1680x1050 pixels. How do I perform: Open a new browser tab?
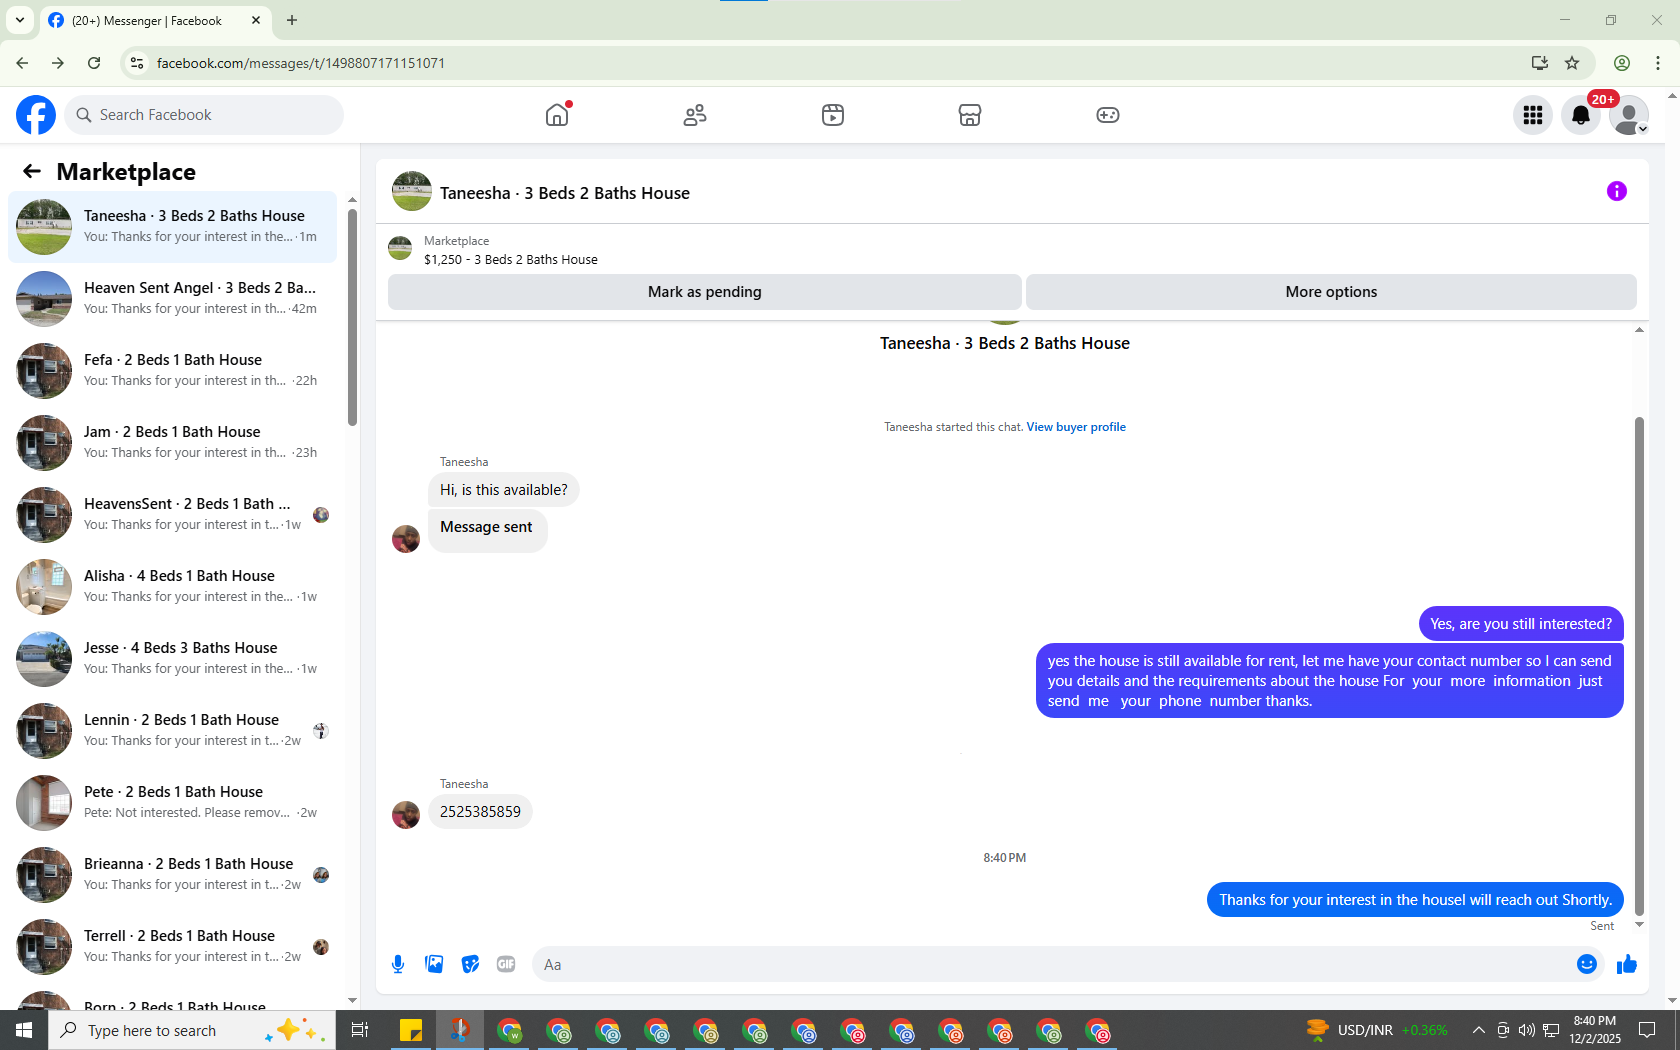point(292,20)
